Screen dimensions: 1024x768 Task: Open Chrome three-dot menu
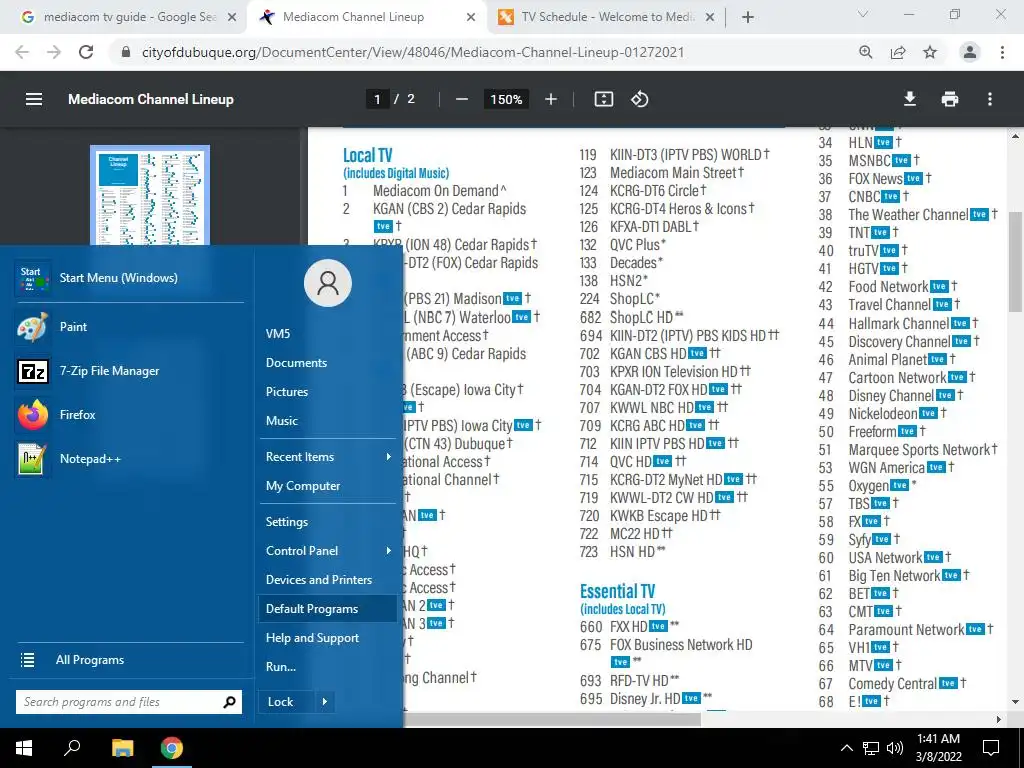tap(1002, 52)
